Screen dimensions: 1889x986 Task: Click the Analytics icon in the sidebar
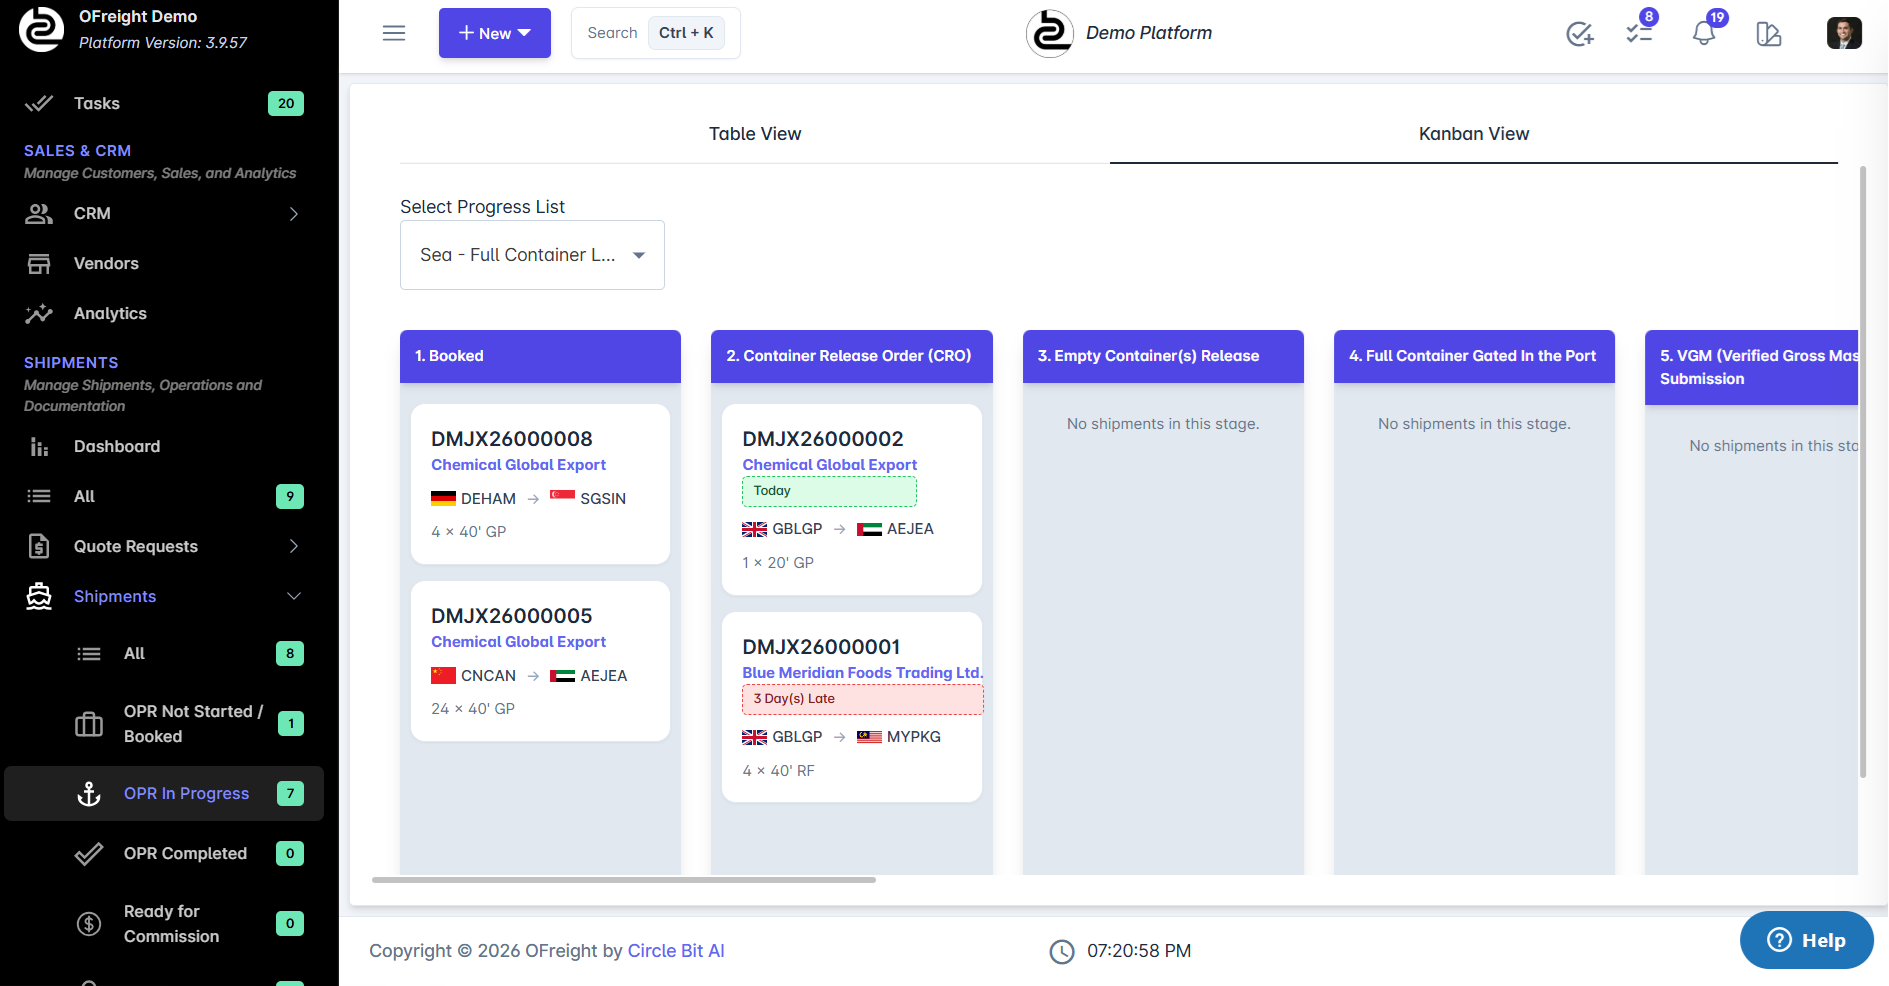[x=39, y=313]
